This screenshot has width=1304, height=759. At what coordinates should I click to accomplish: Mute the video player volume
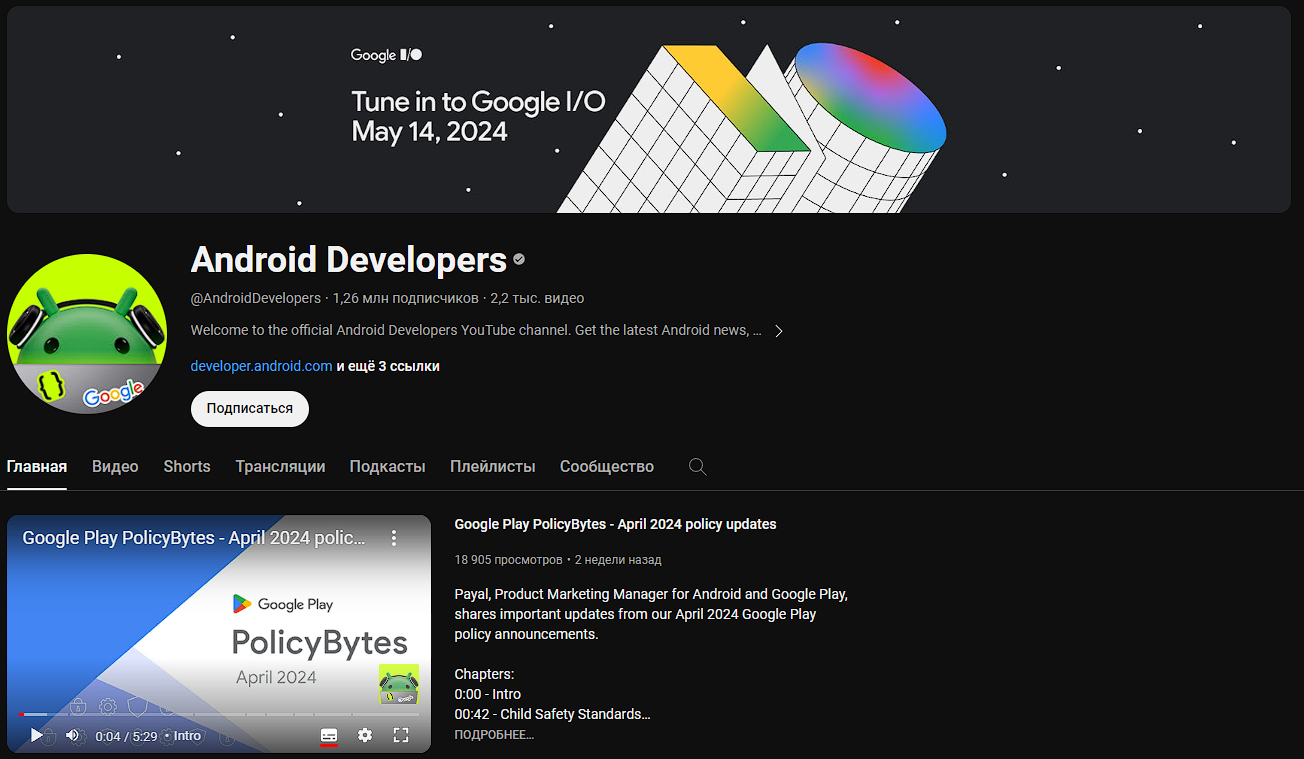[x=72, y=735]
